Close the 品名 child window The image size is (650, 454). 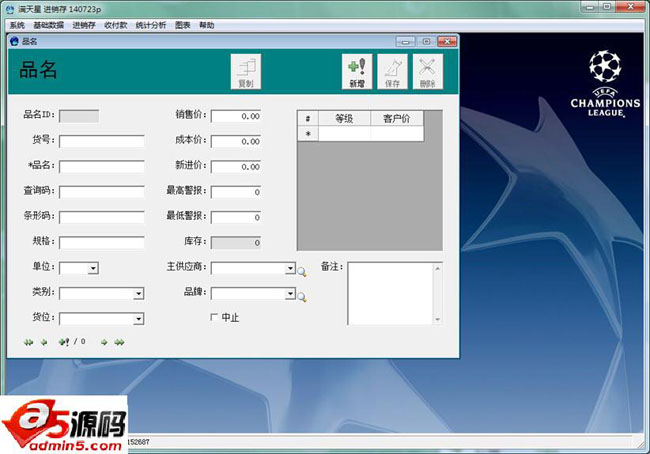447,41
